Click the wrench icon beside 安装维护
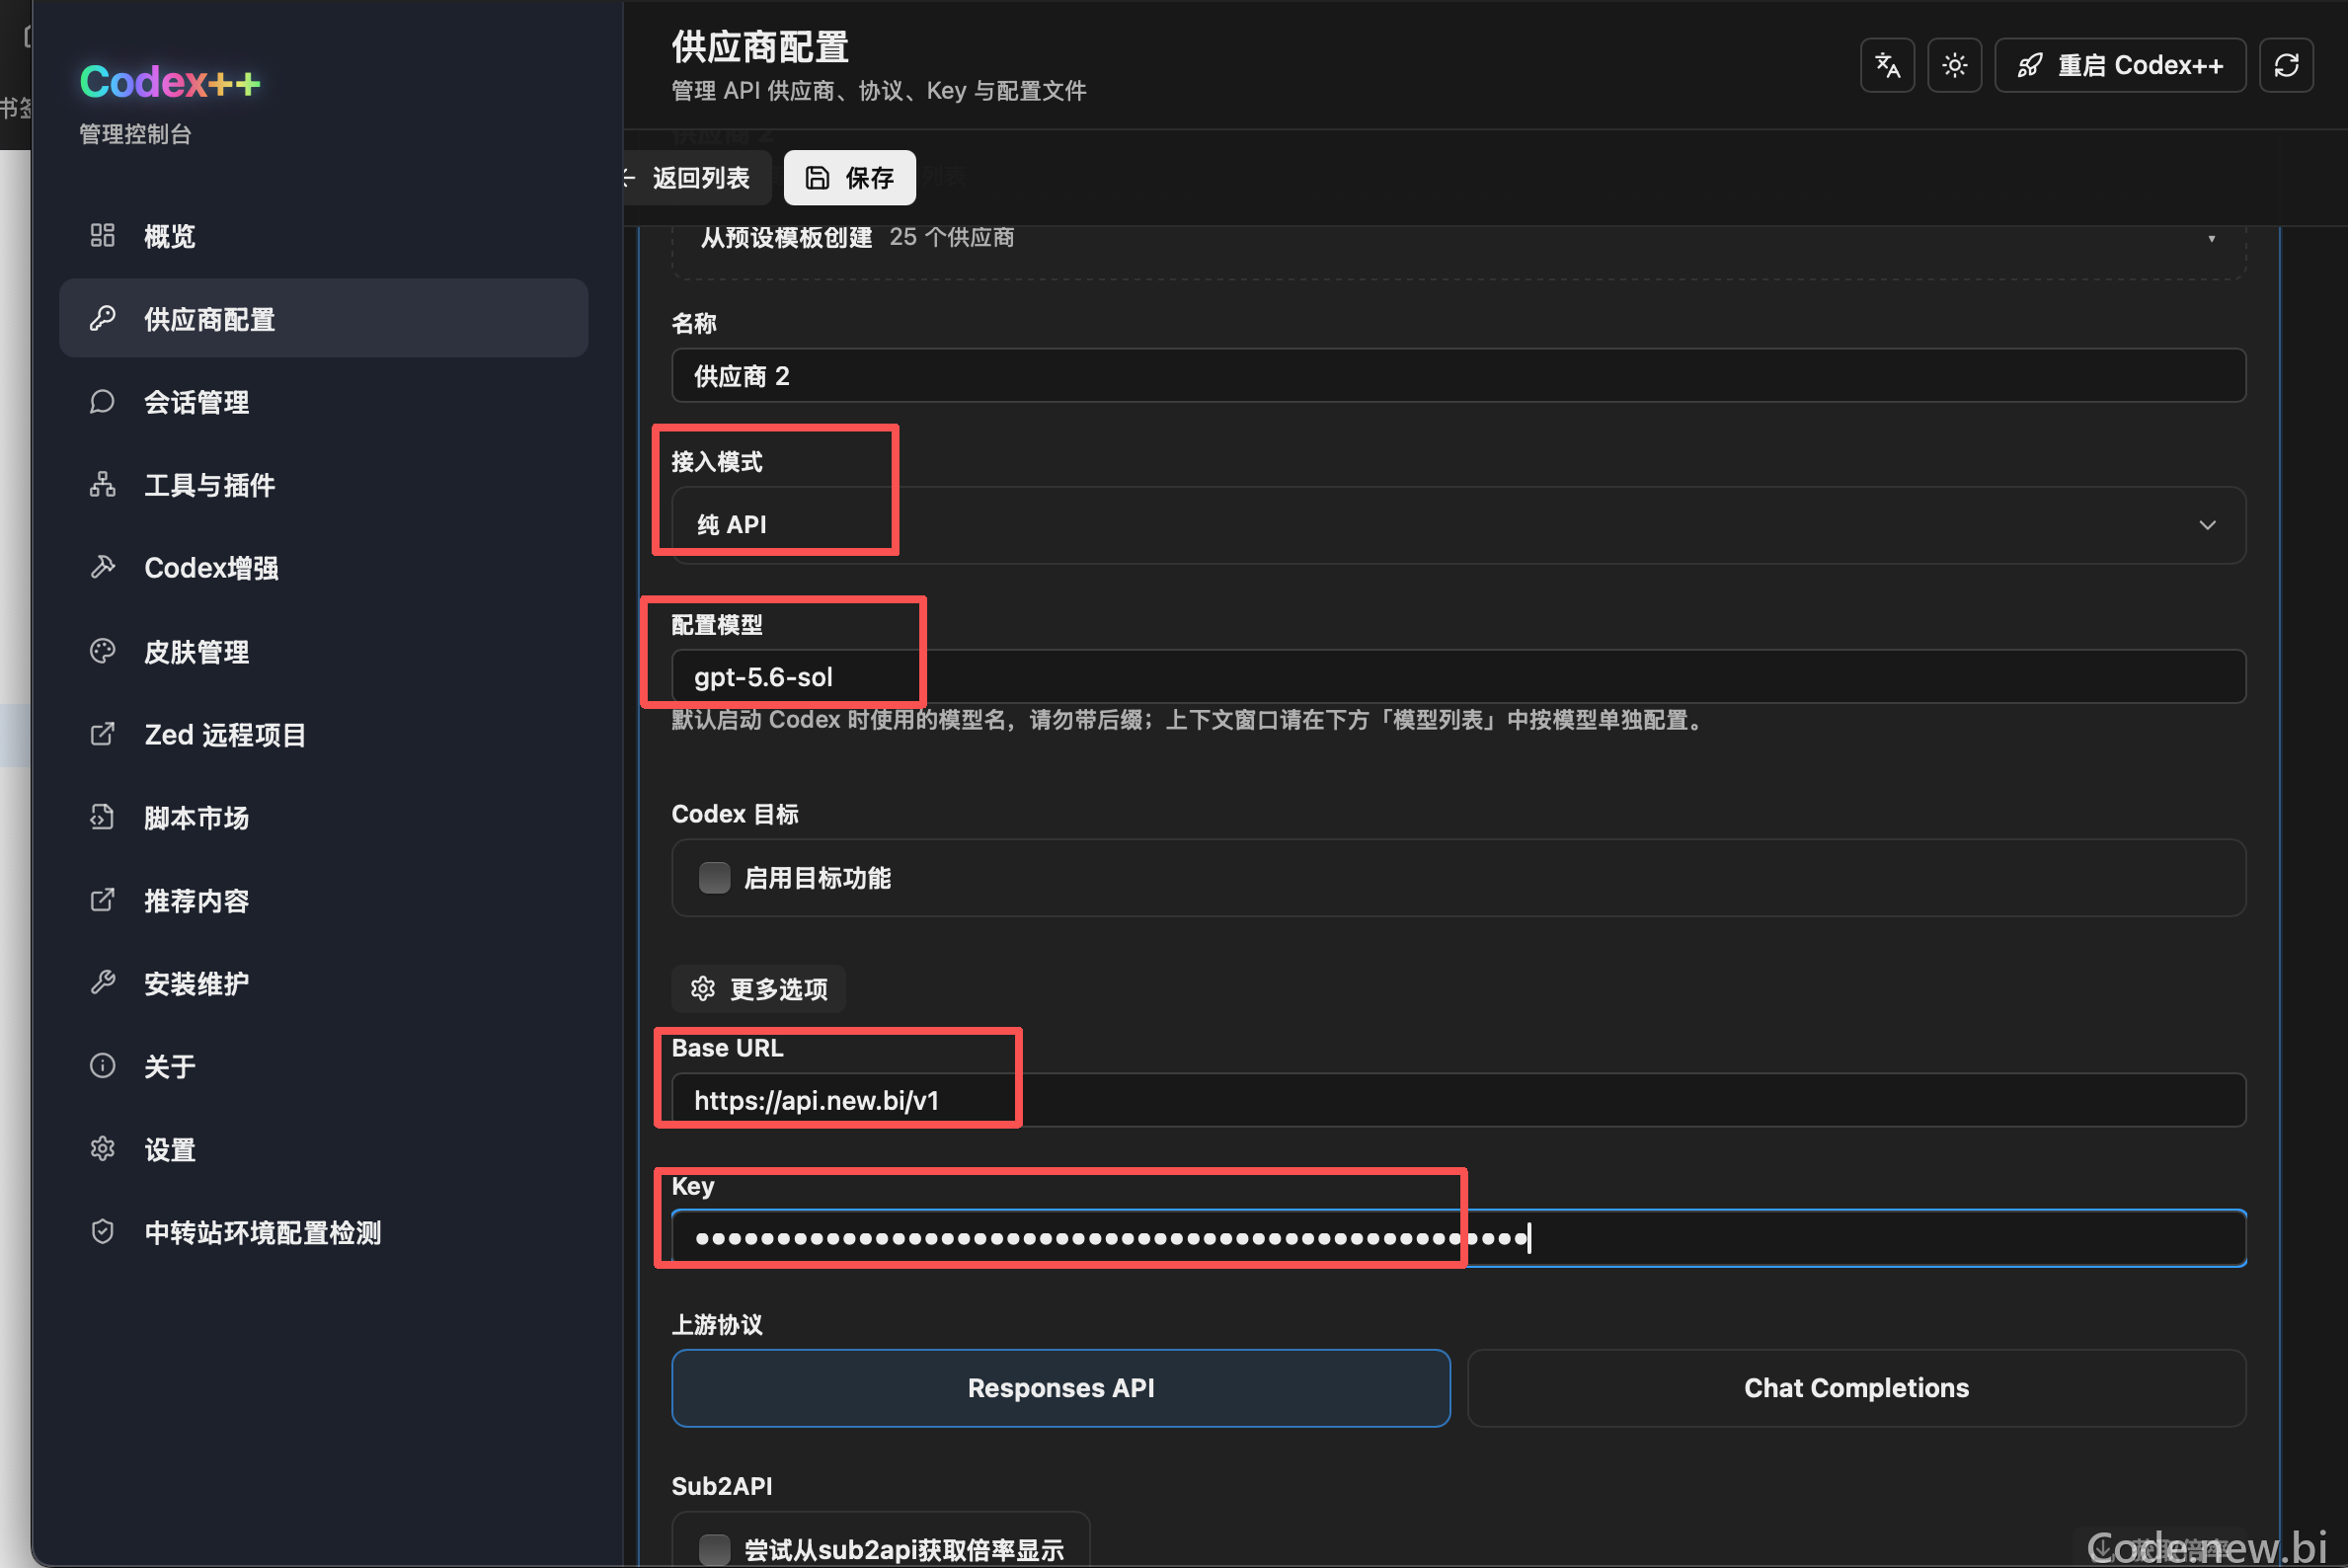Viewport: 2348px width, 1568px height. (x=102, y=983)
